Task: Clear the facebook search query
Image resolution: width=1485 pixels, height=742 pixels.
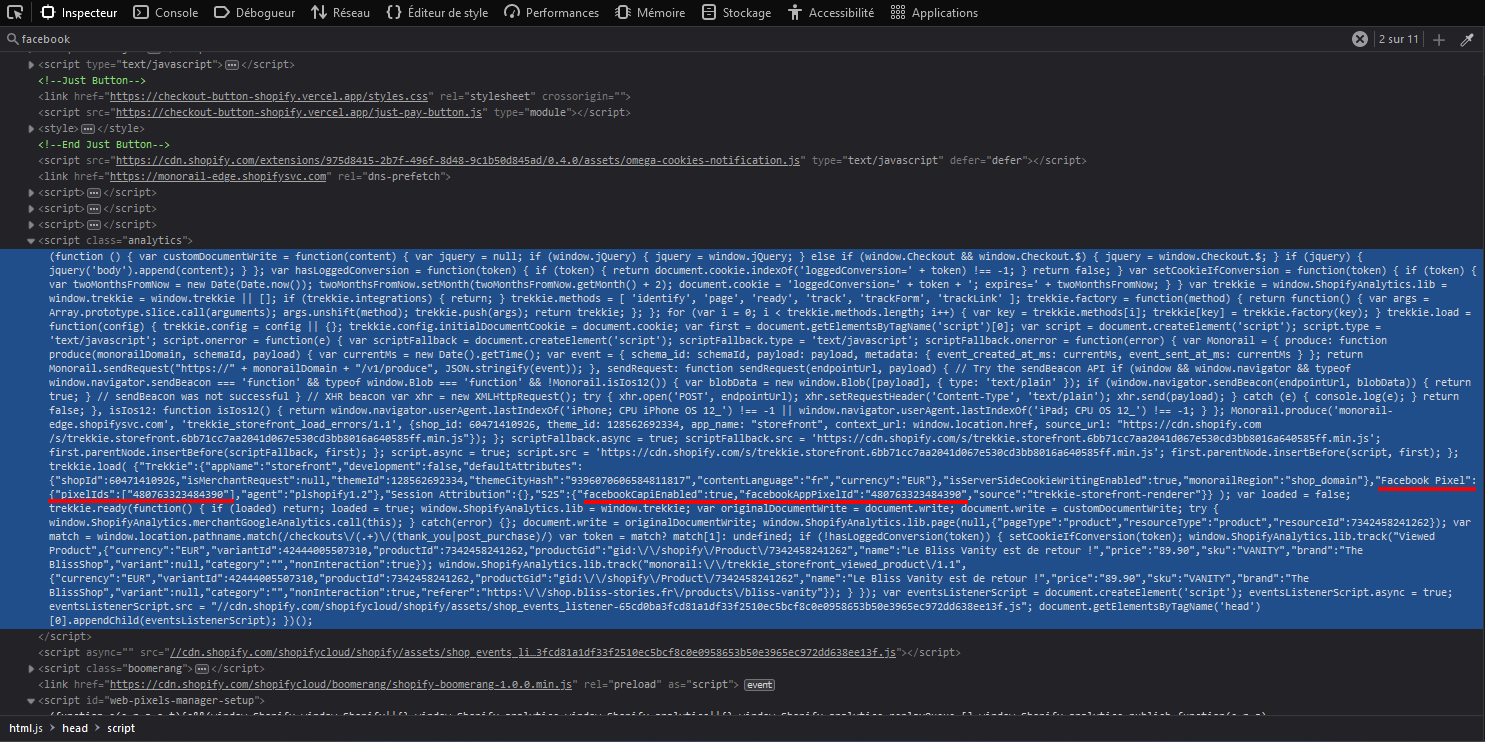Action: point(1360,39)
